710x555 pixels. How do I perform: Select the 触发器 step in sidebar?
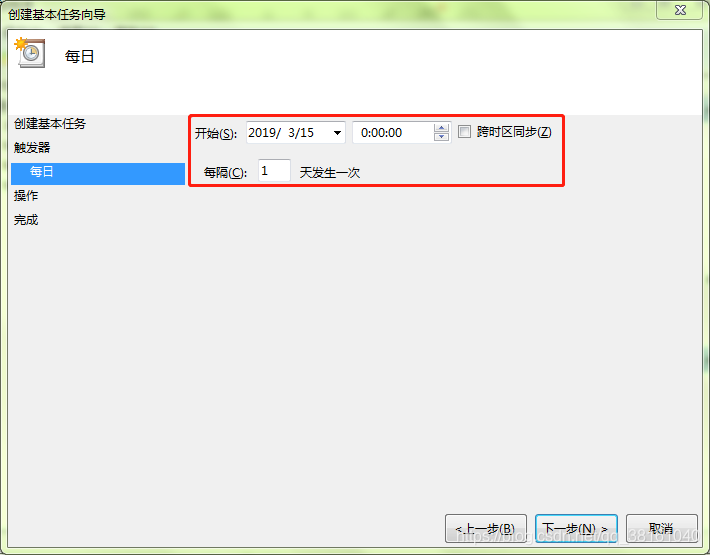(32, 148)
